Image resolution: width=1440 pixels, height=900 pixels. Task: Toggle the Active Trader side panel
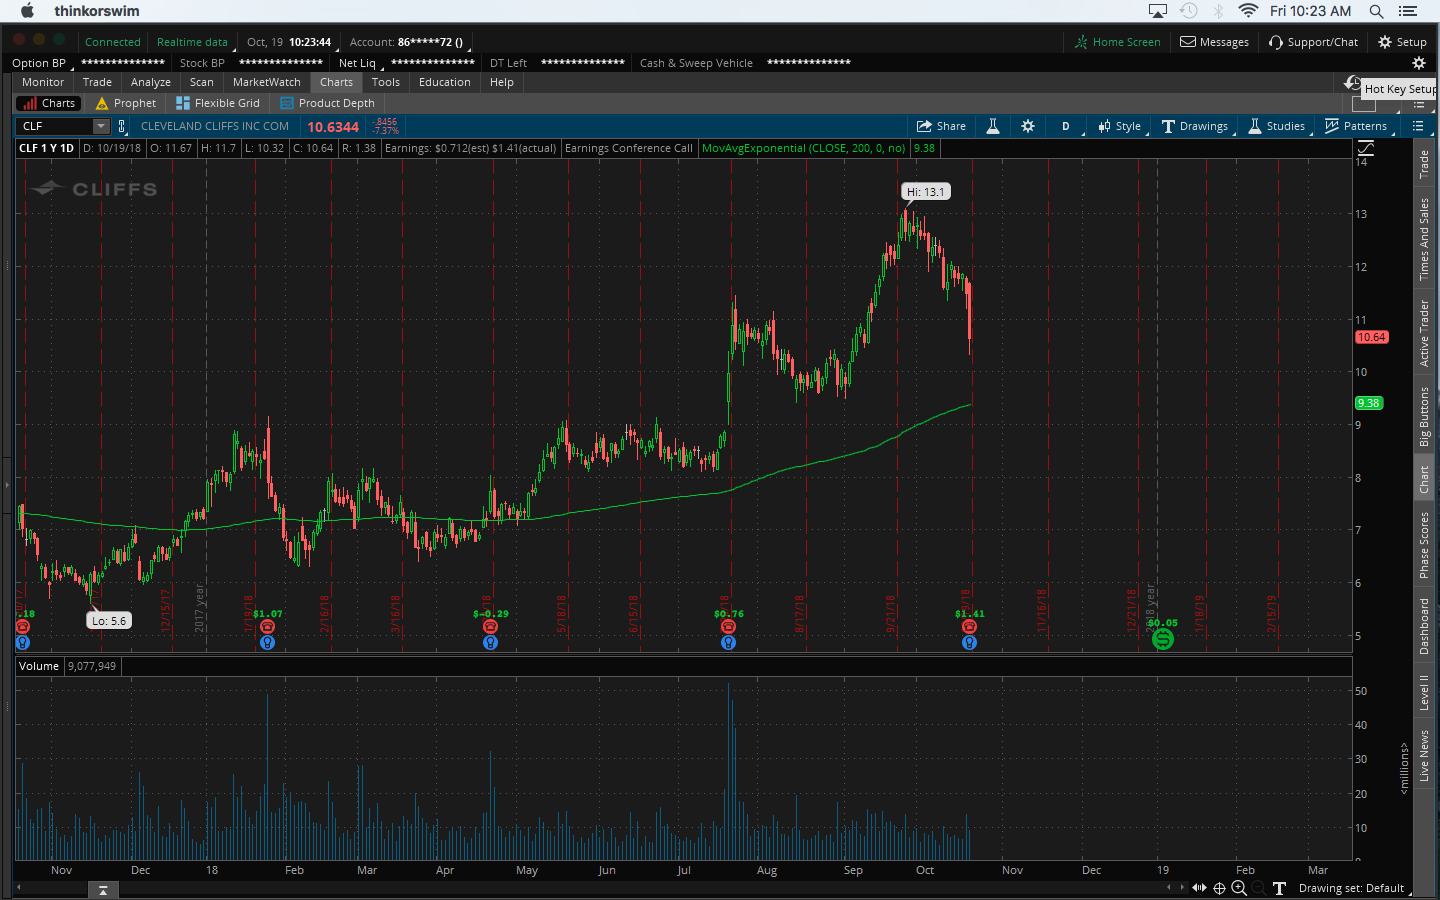(1424, 333)
